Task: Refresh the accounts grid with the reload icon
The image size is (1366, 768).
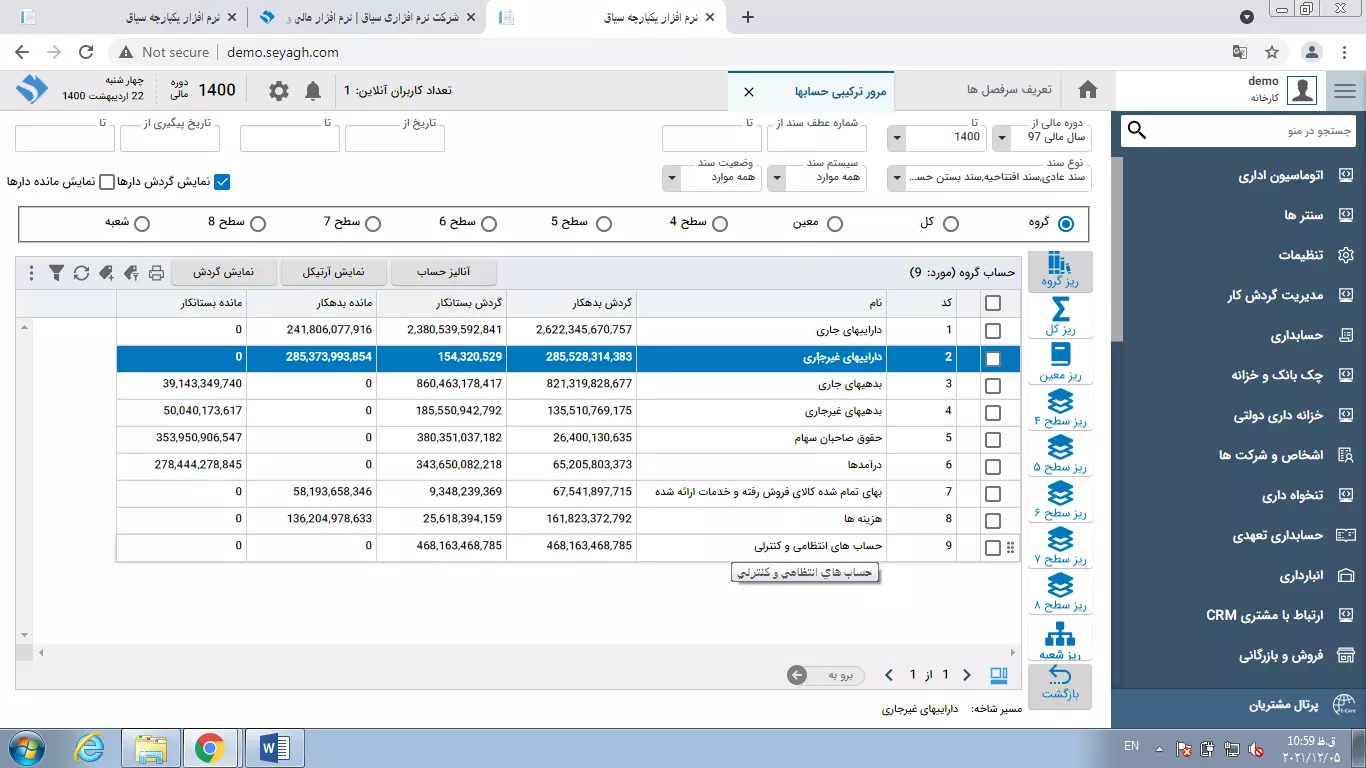Action: pos(81,272)
